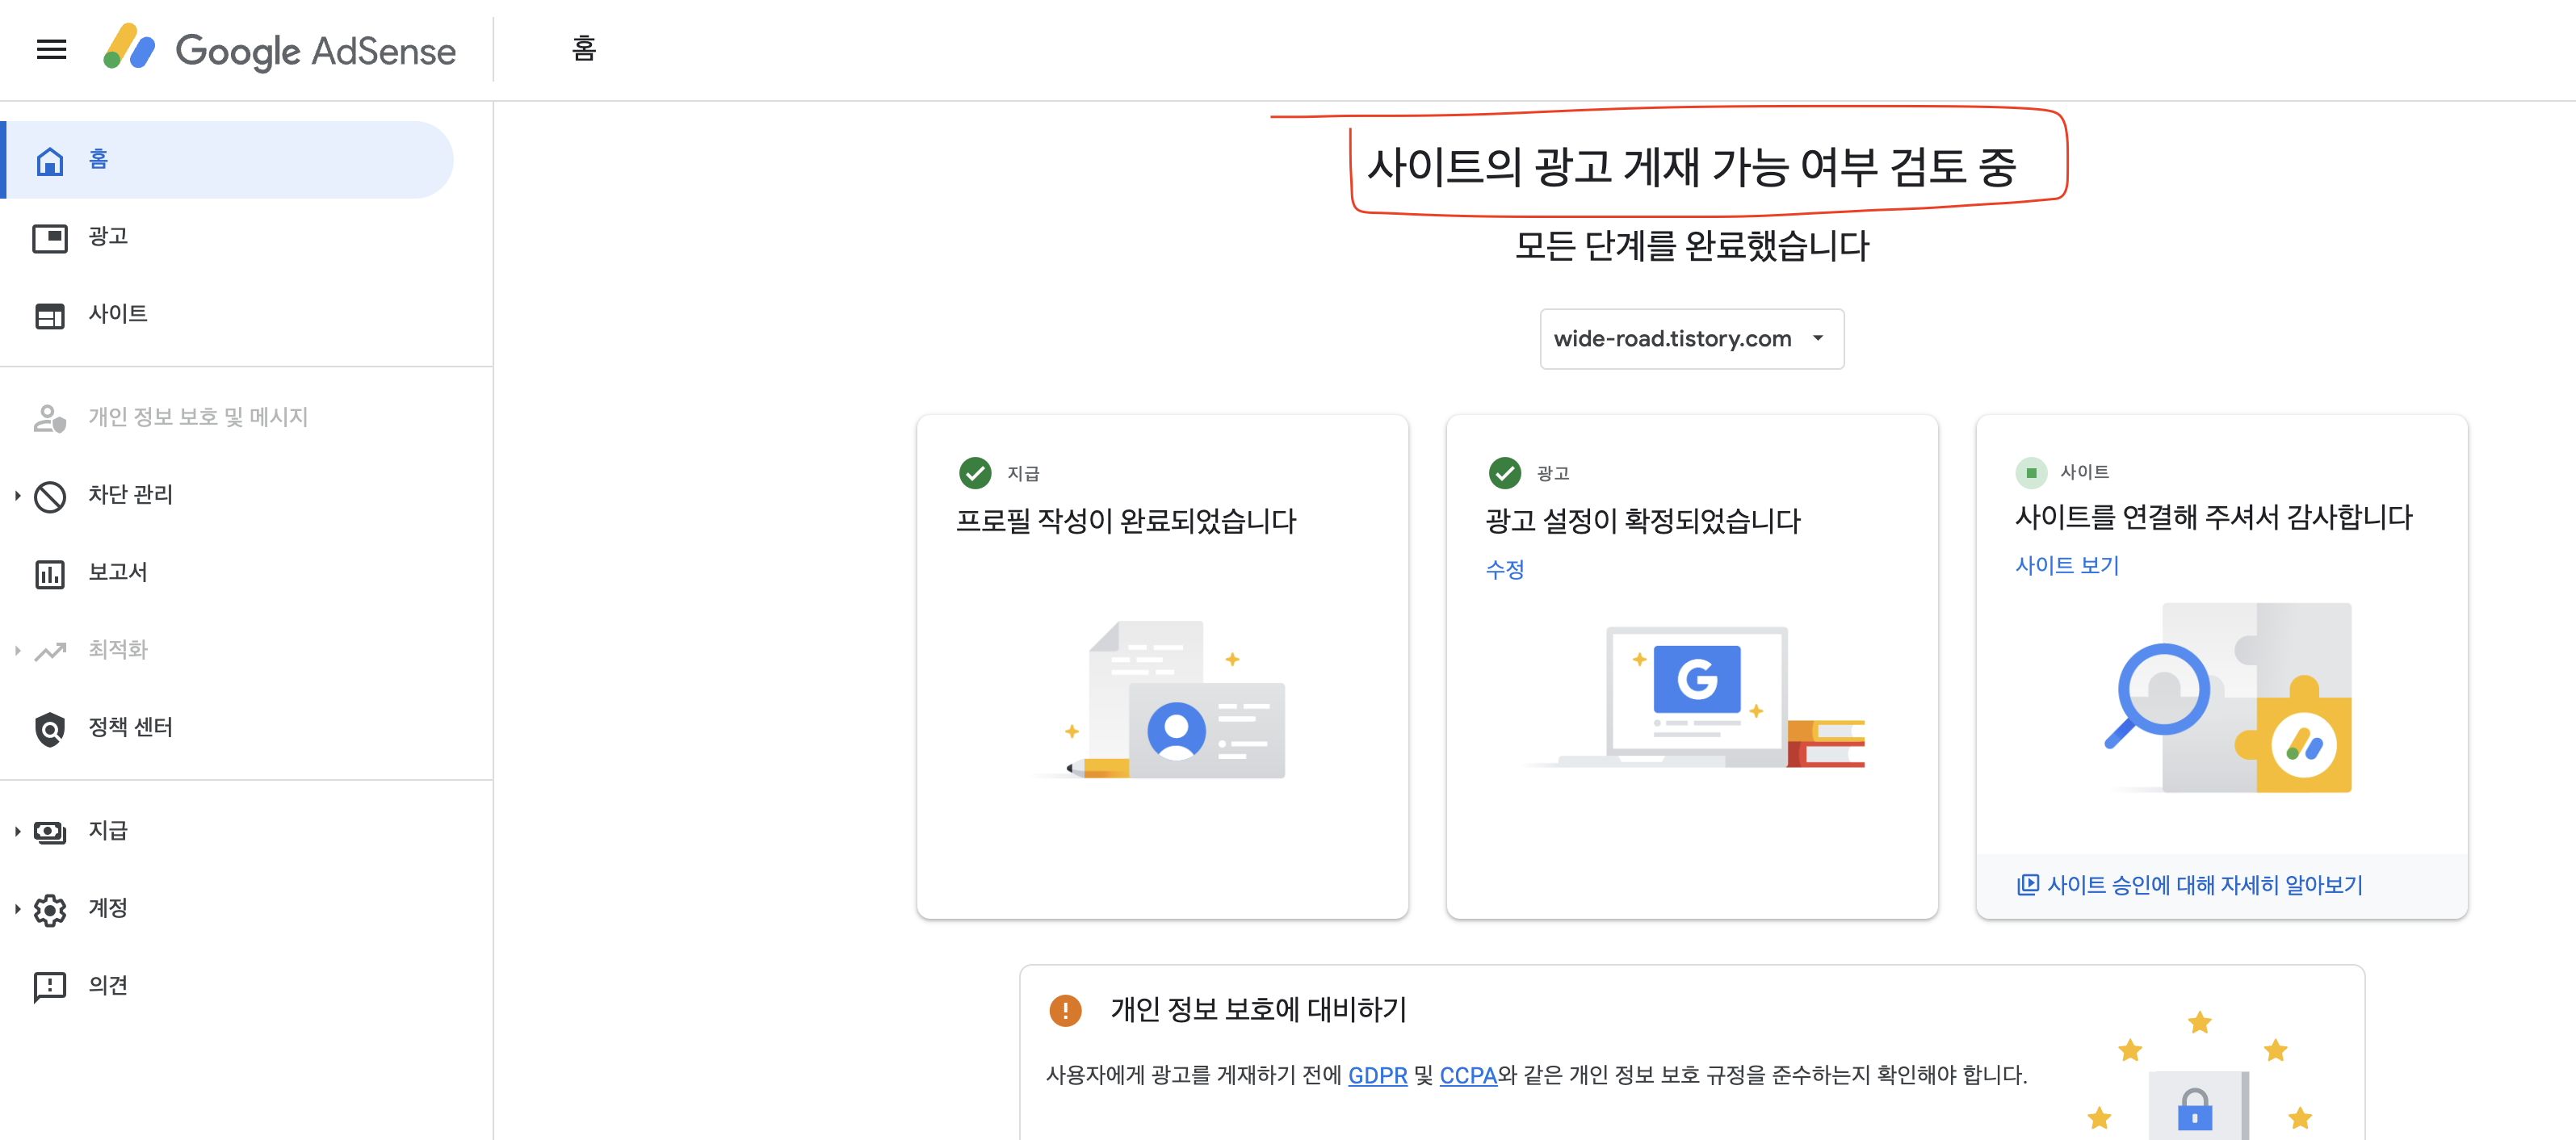Viewport: 2576px width, 1140px height.
Task: Click the video icon beside 사이트 승인 link
Action: 2027,884
